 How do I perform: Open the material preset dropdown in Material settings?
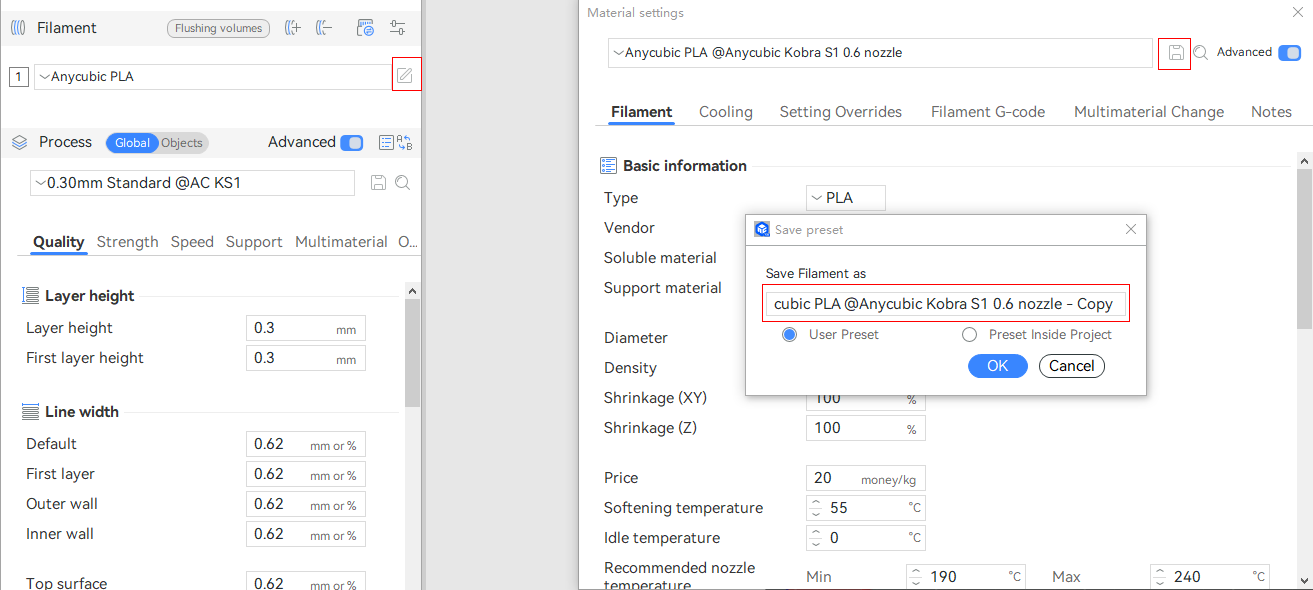tap(880, 53)
